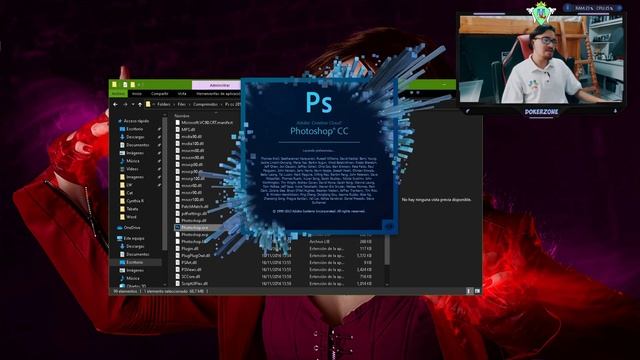Select highlighted Escritorio under Este equipo
The width and height of the screenshot is (640, 360).
135,262
